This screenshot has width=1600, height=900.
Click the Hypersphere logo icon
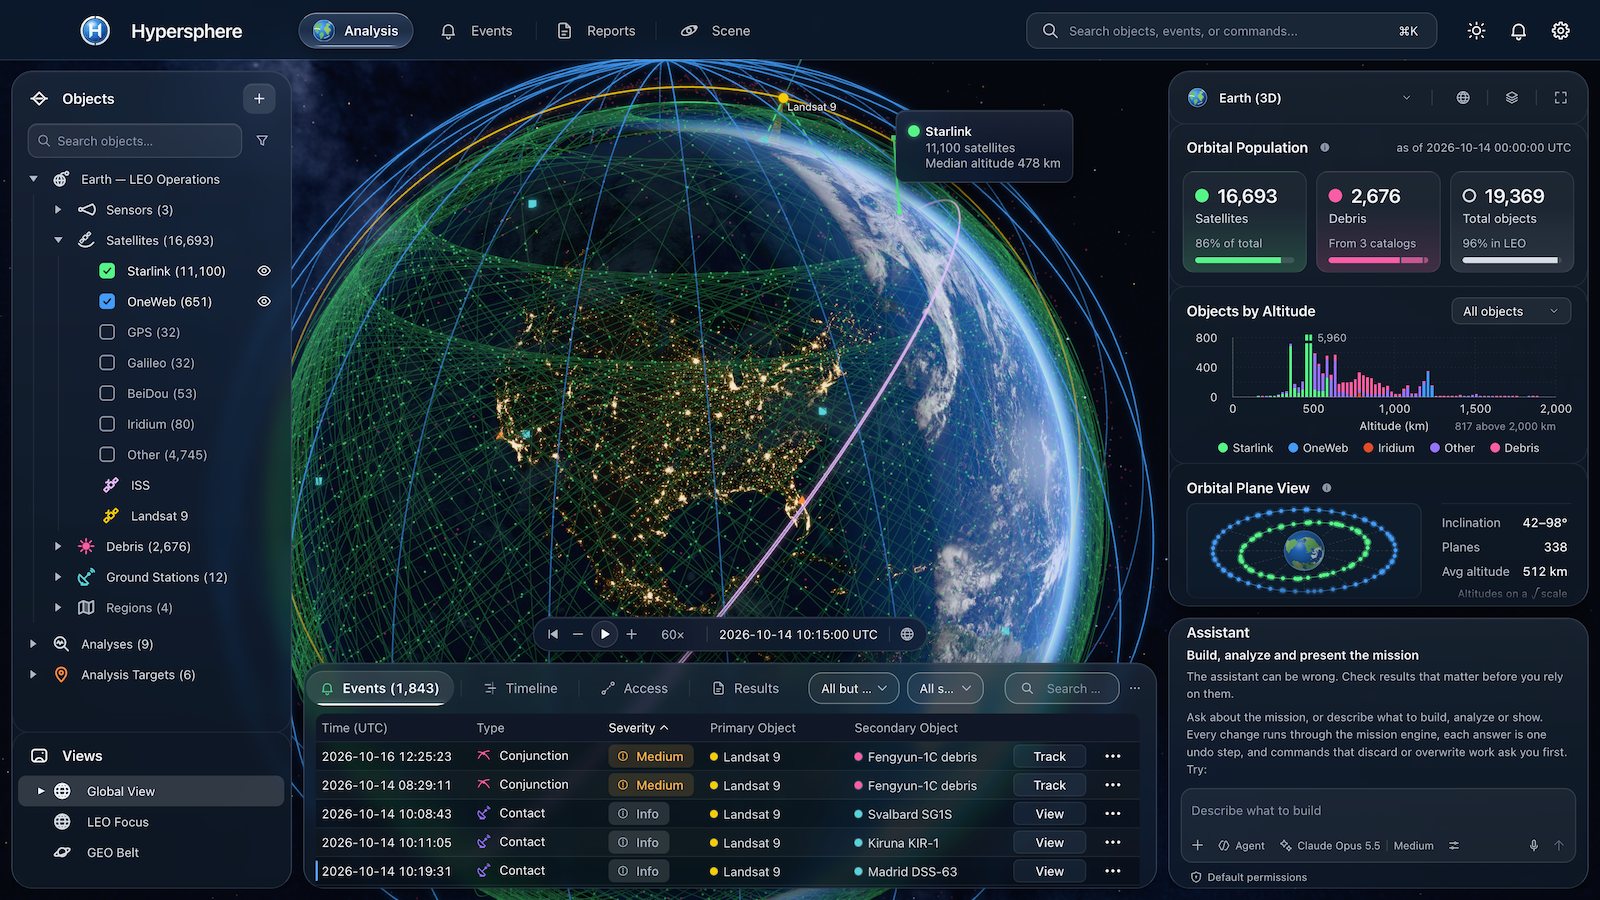click(95, 31)
